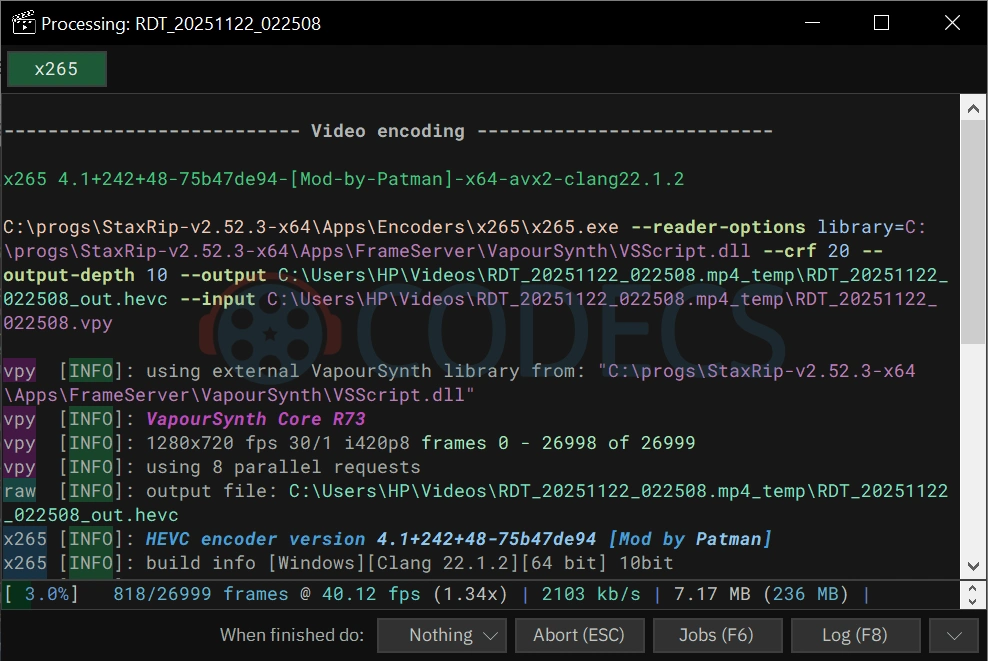The width and height of the screenshot is (988, 661).
Task: Click the status line stepper up arrow
Action: pos(972,589)
